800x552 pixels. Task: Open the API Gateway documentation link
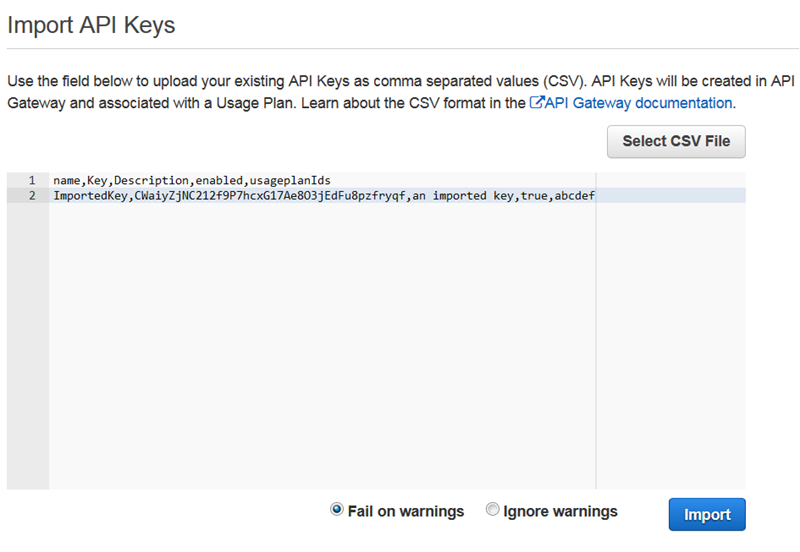(x=638, y=103)
